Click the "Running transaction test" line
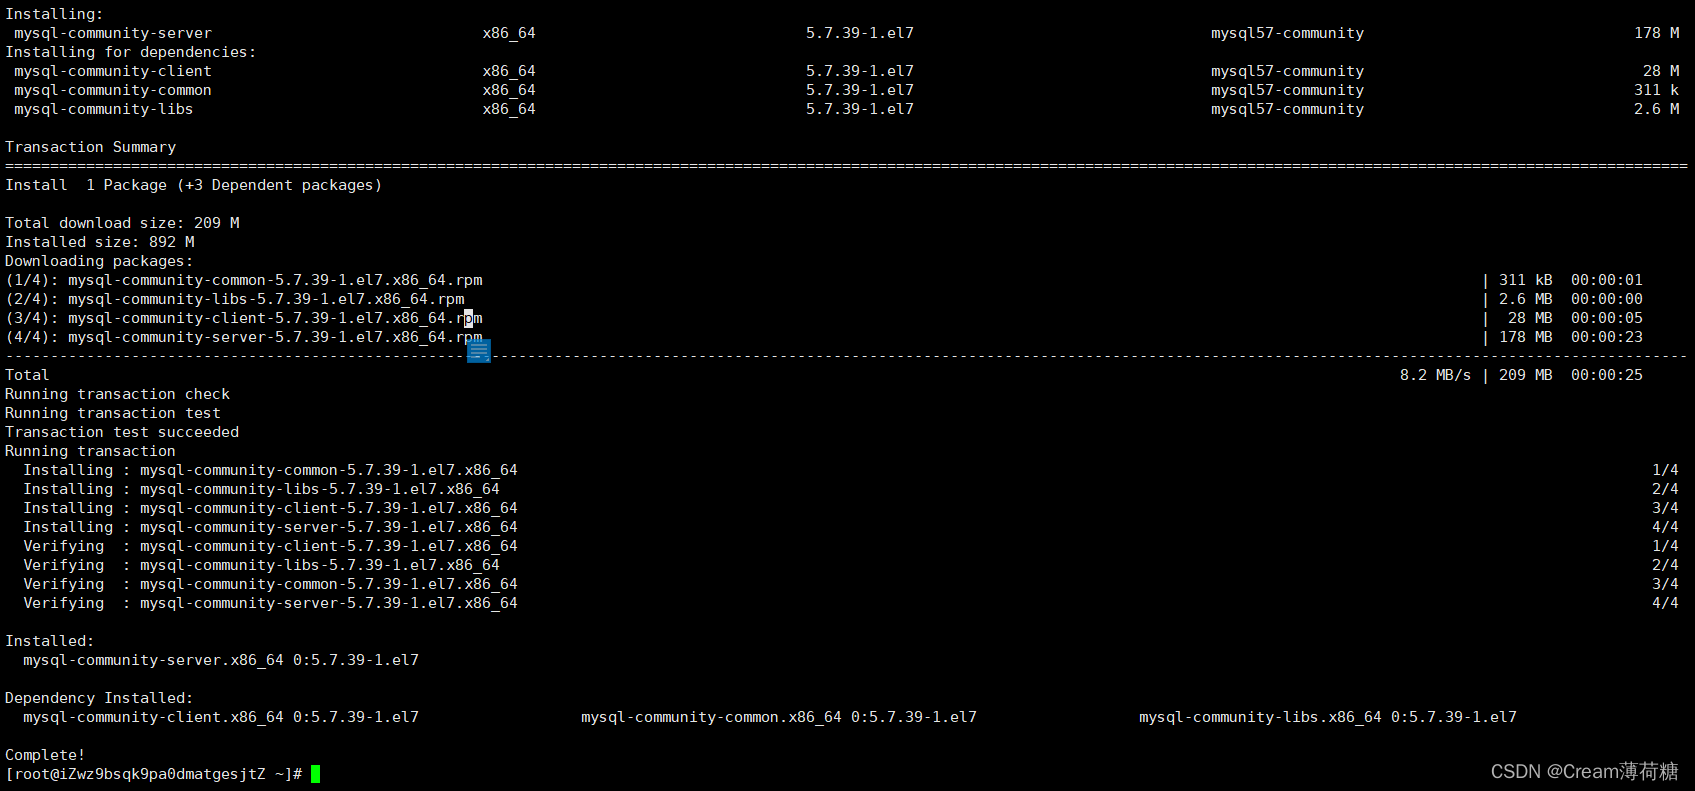The image size is (1695, 791). click(x=113, y=413)
